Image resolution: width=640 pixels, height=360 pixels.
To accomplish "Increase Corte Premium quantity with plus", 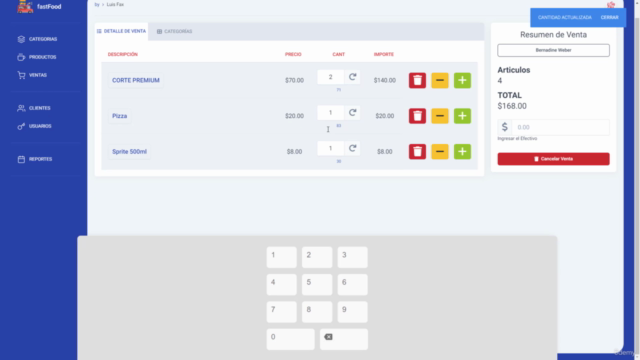I will click(x=462, y=80).
